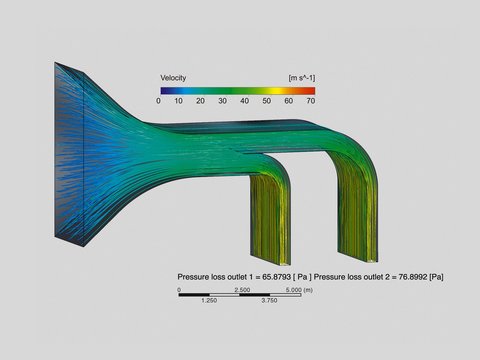
Task: Click the velocity color bar legend
Action: pos(238,91)
